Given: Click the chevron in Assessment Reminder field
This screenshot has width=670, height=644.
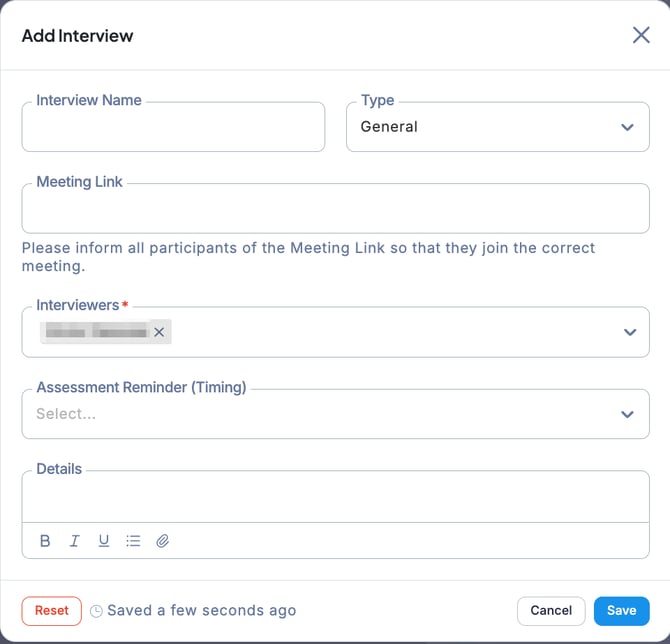Looking at the screenshot, I should [628, 414].
